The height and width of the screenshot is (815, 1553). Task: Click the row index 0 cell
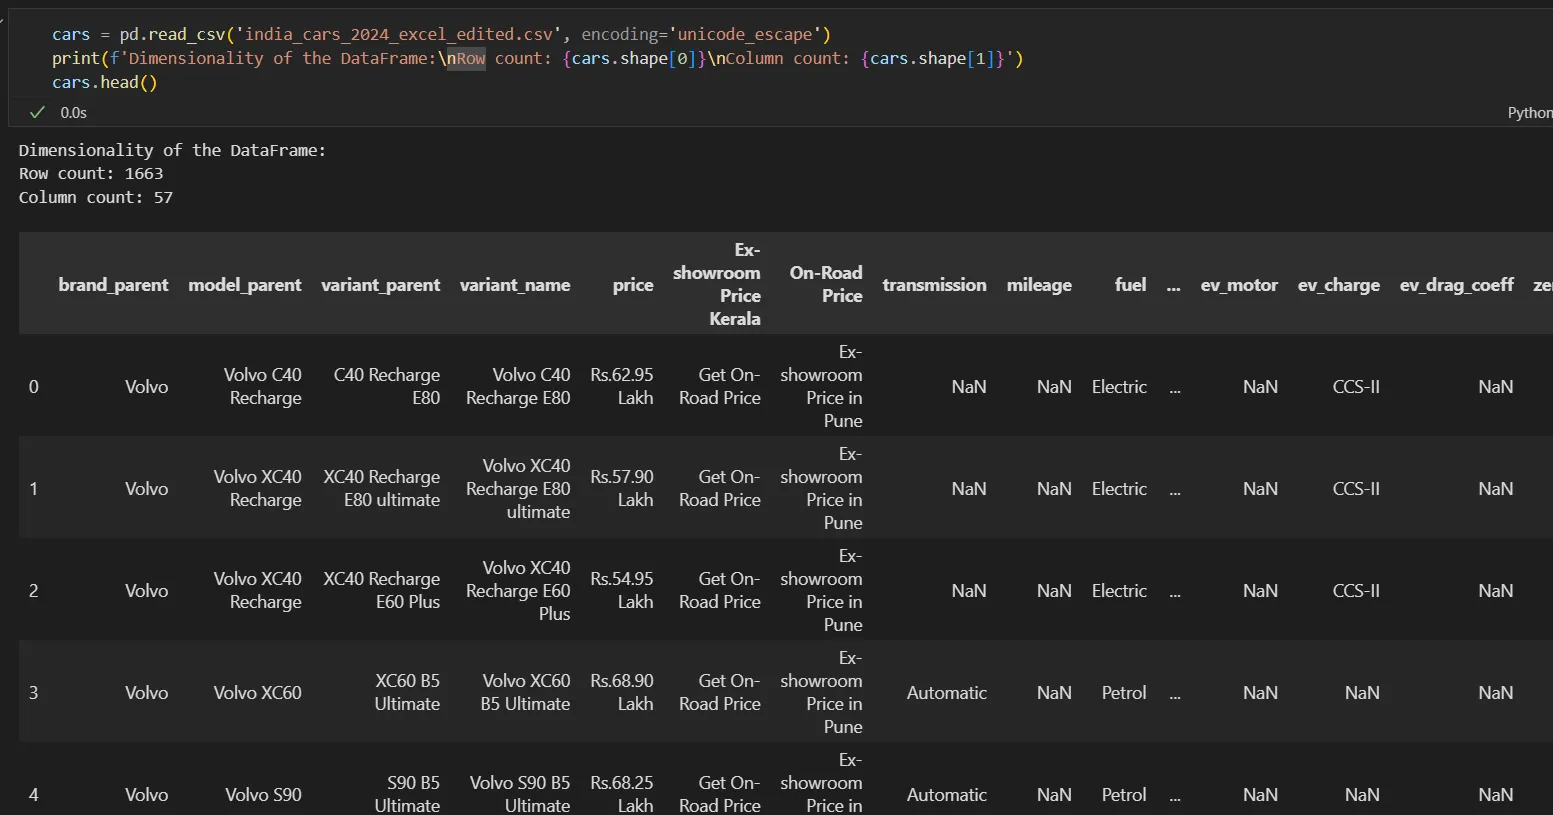(33, 386)
